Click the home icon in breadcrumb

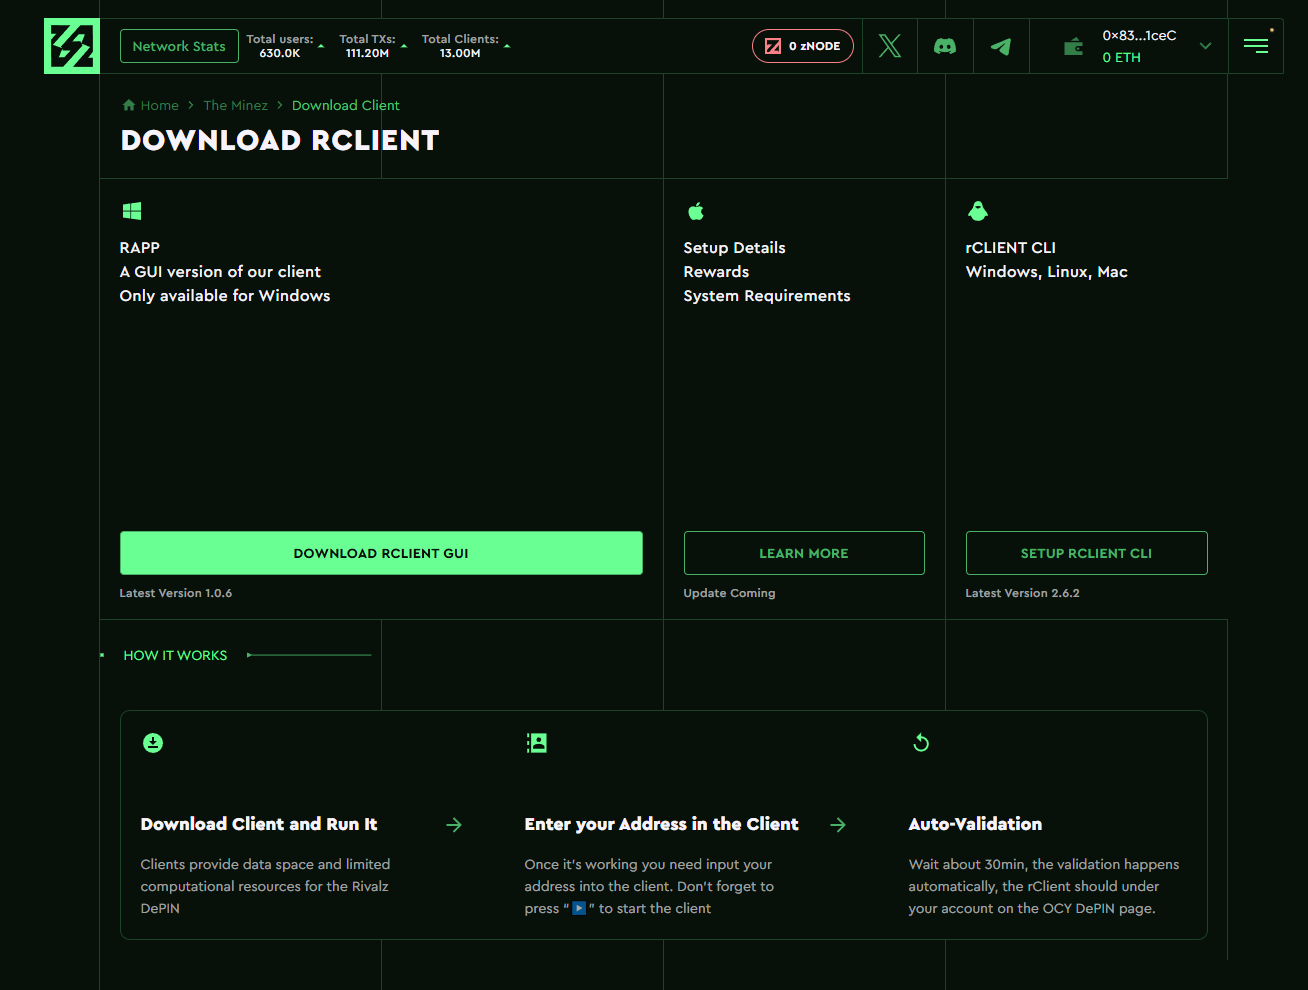click(x=128, y=105)
